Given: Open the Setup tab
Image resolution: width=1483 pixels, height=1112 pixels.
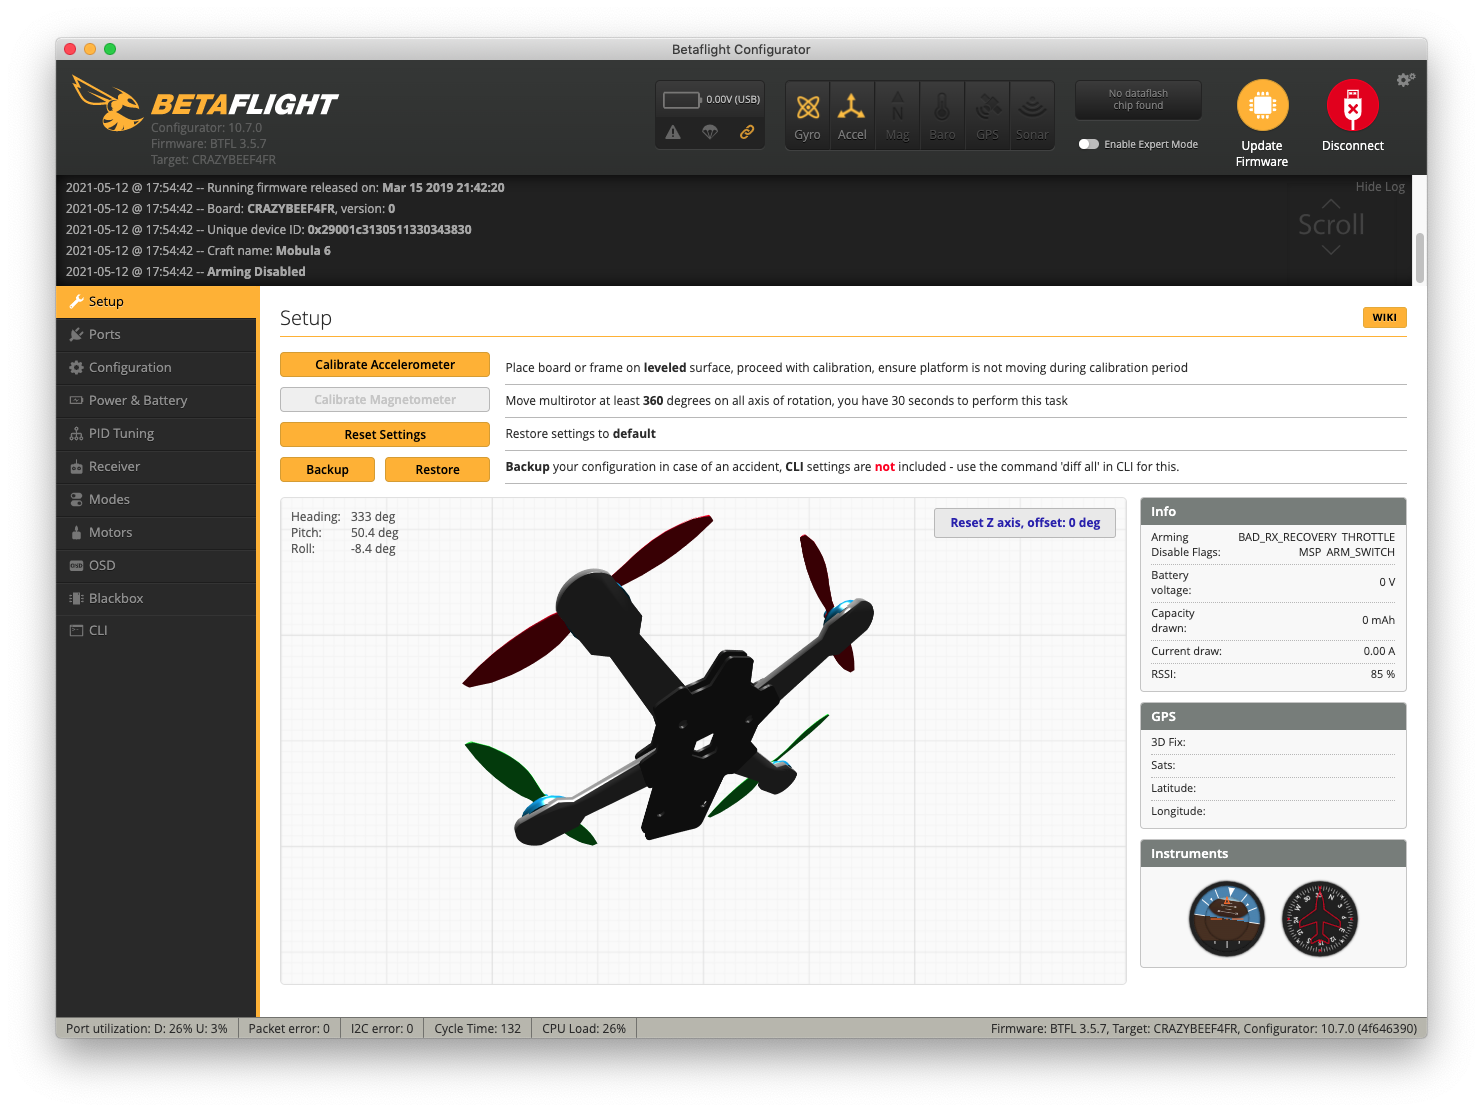Looking at the screenshot, I should click(x=156, y=302).
